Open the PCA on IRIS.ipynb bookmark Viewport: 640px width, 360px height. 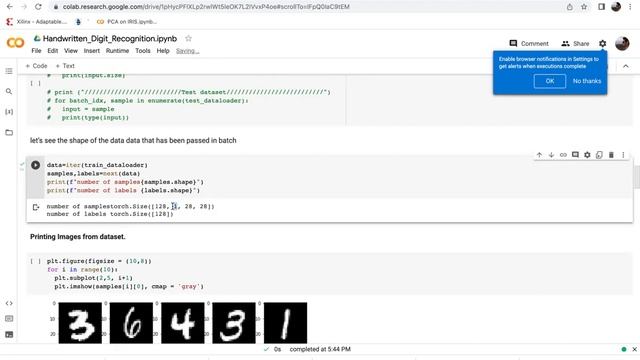[127, 22]
